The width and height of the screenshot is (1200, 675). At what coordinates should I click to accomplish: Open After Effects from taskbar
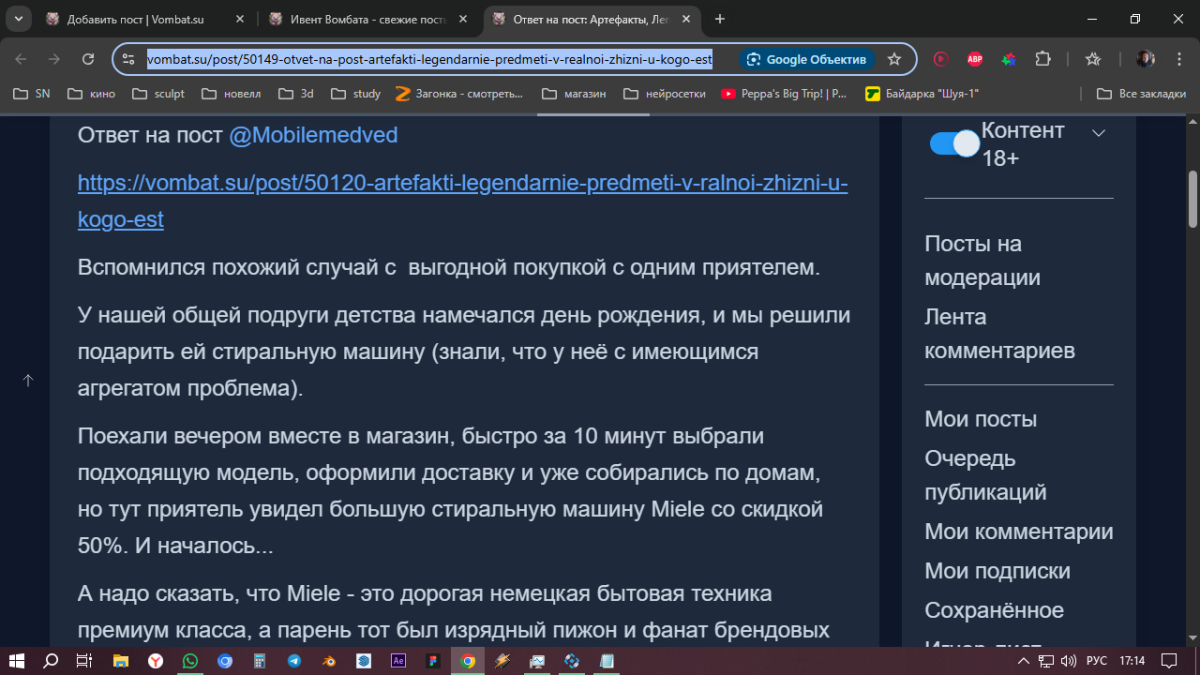(398, 661)
